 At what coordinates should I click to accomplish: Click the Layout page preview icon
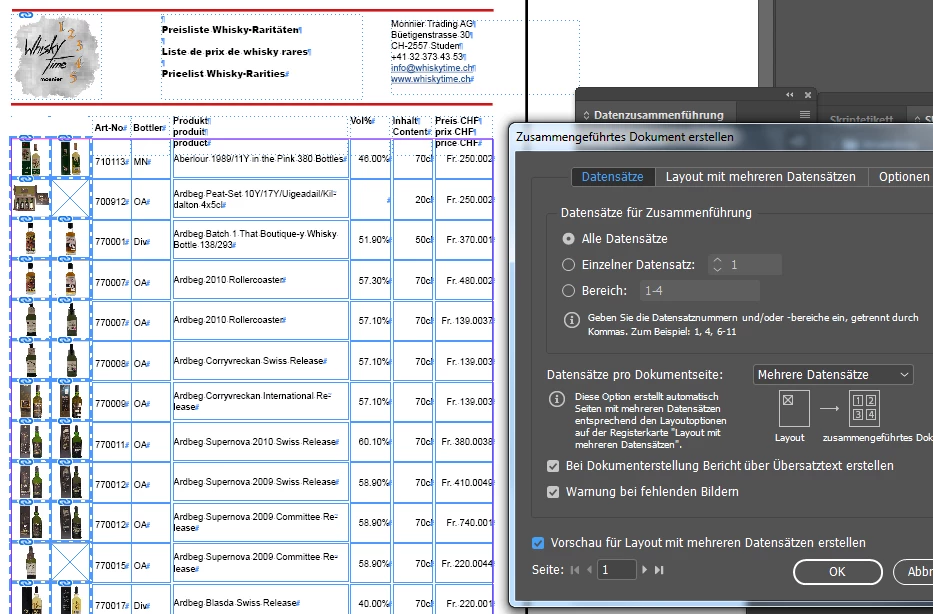click(794, 408)
